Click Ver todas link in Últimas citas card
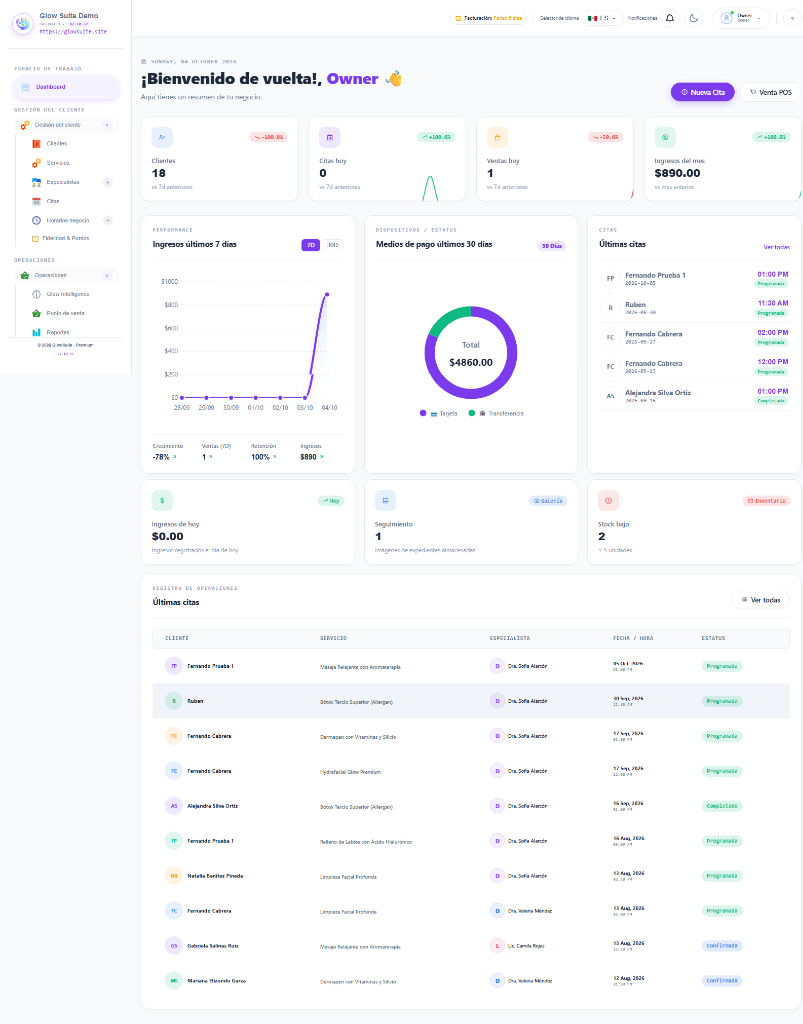Image resolution: width=803 pixels, height=1024 pixels. (776, 247)
